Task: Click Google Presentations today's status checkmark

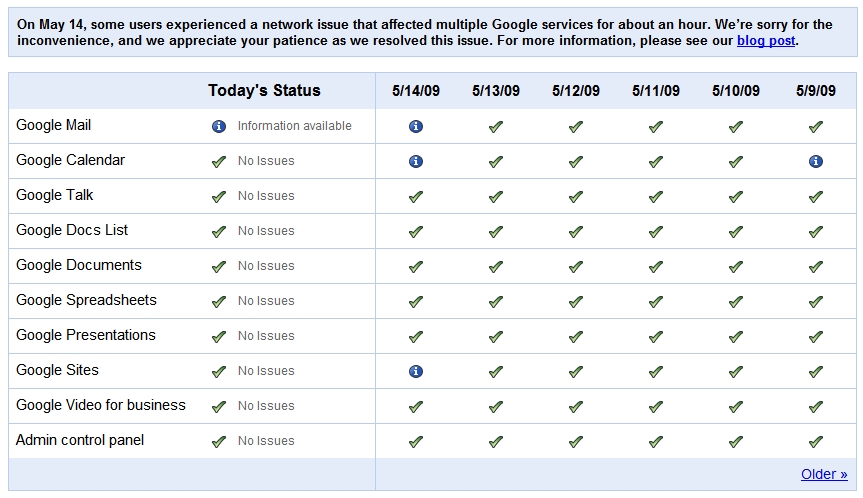Action: (x=219, y=337)
